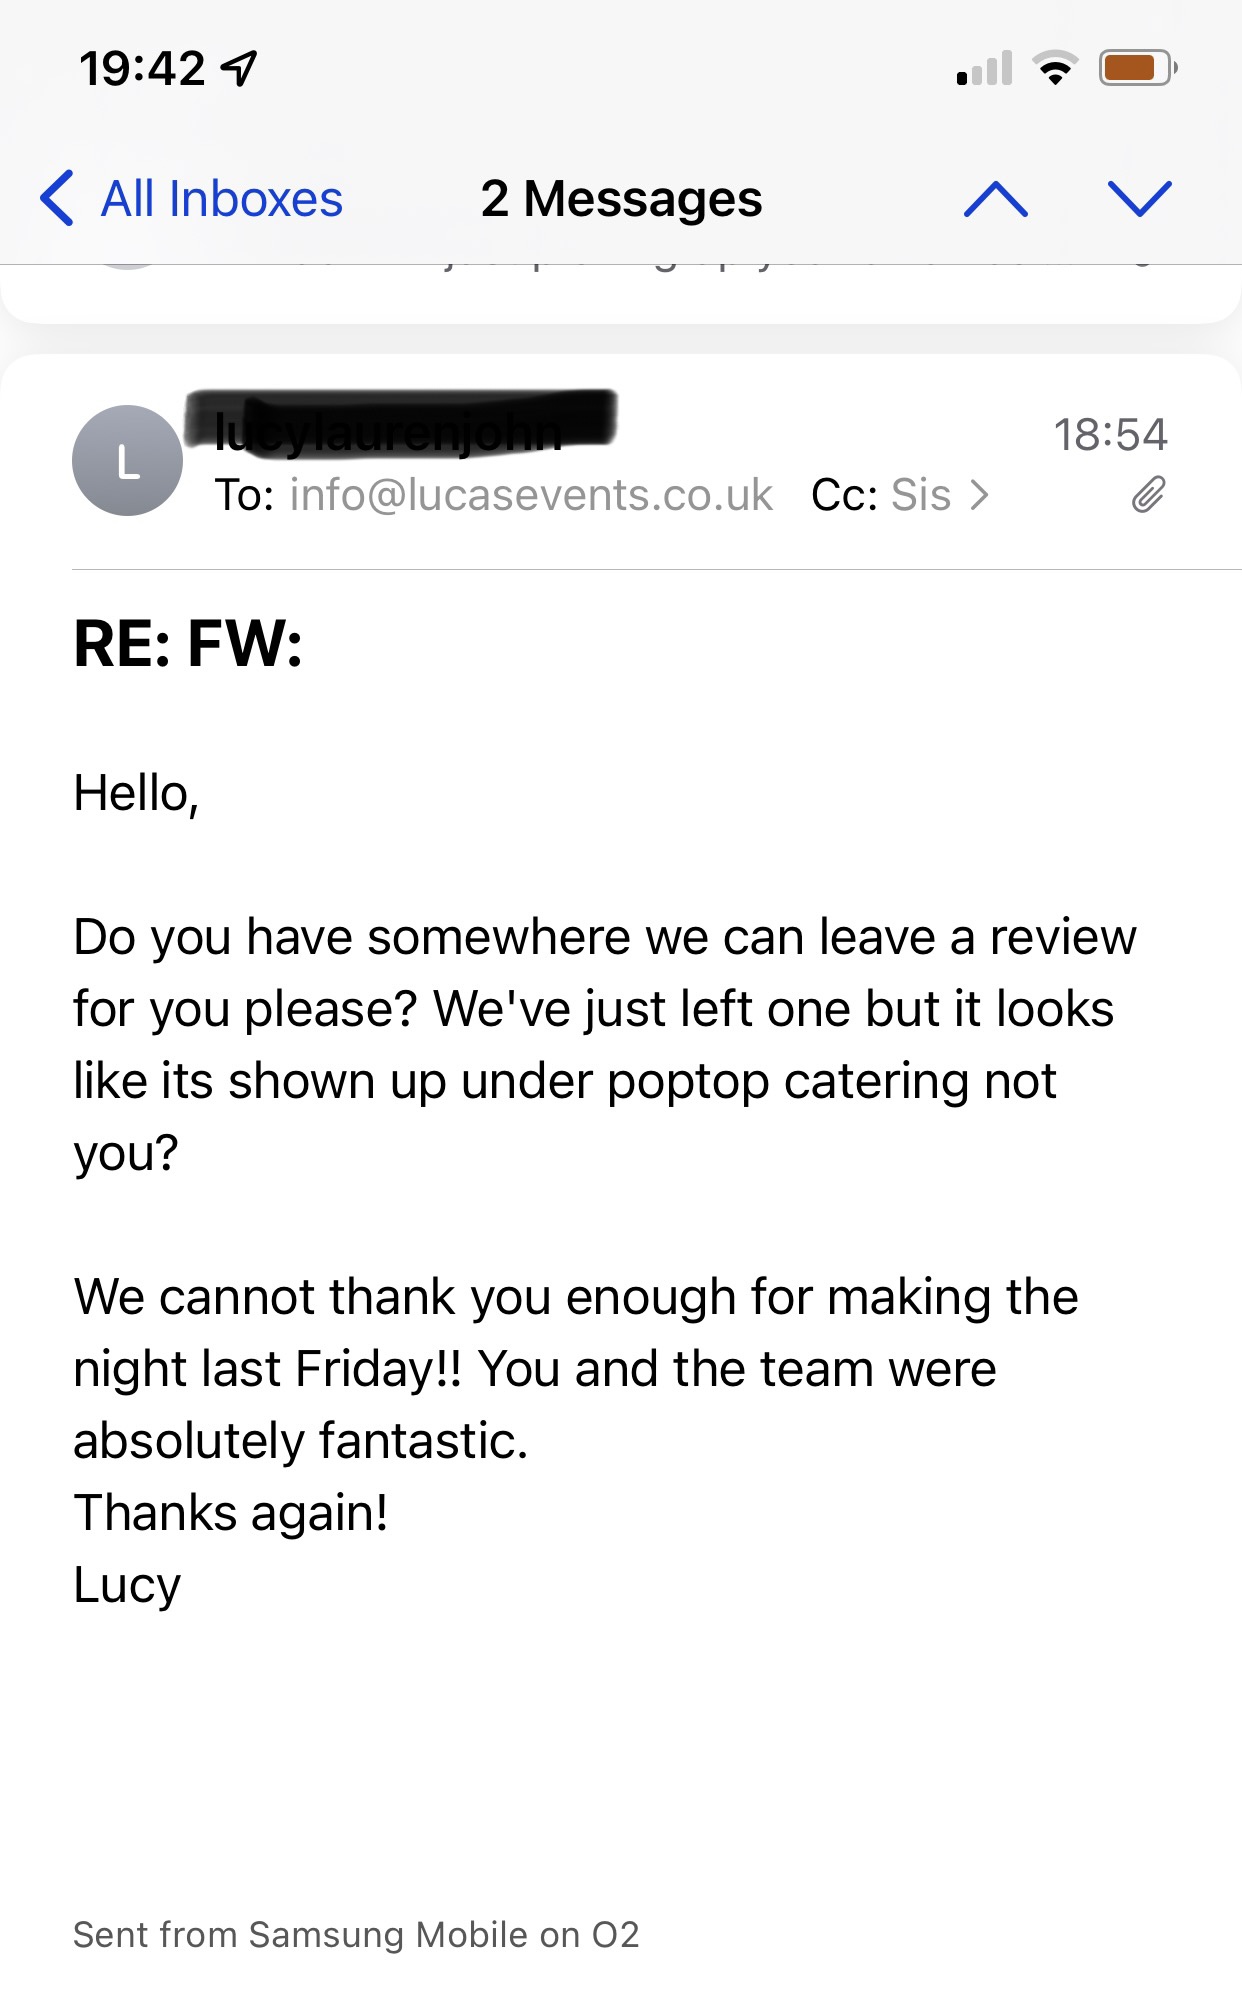Tap the cellular signal bars
Viewport: 1242px width, 2000px height.
click(x=984, y=68)
